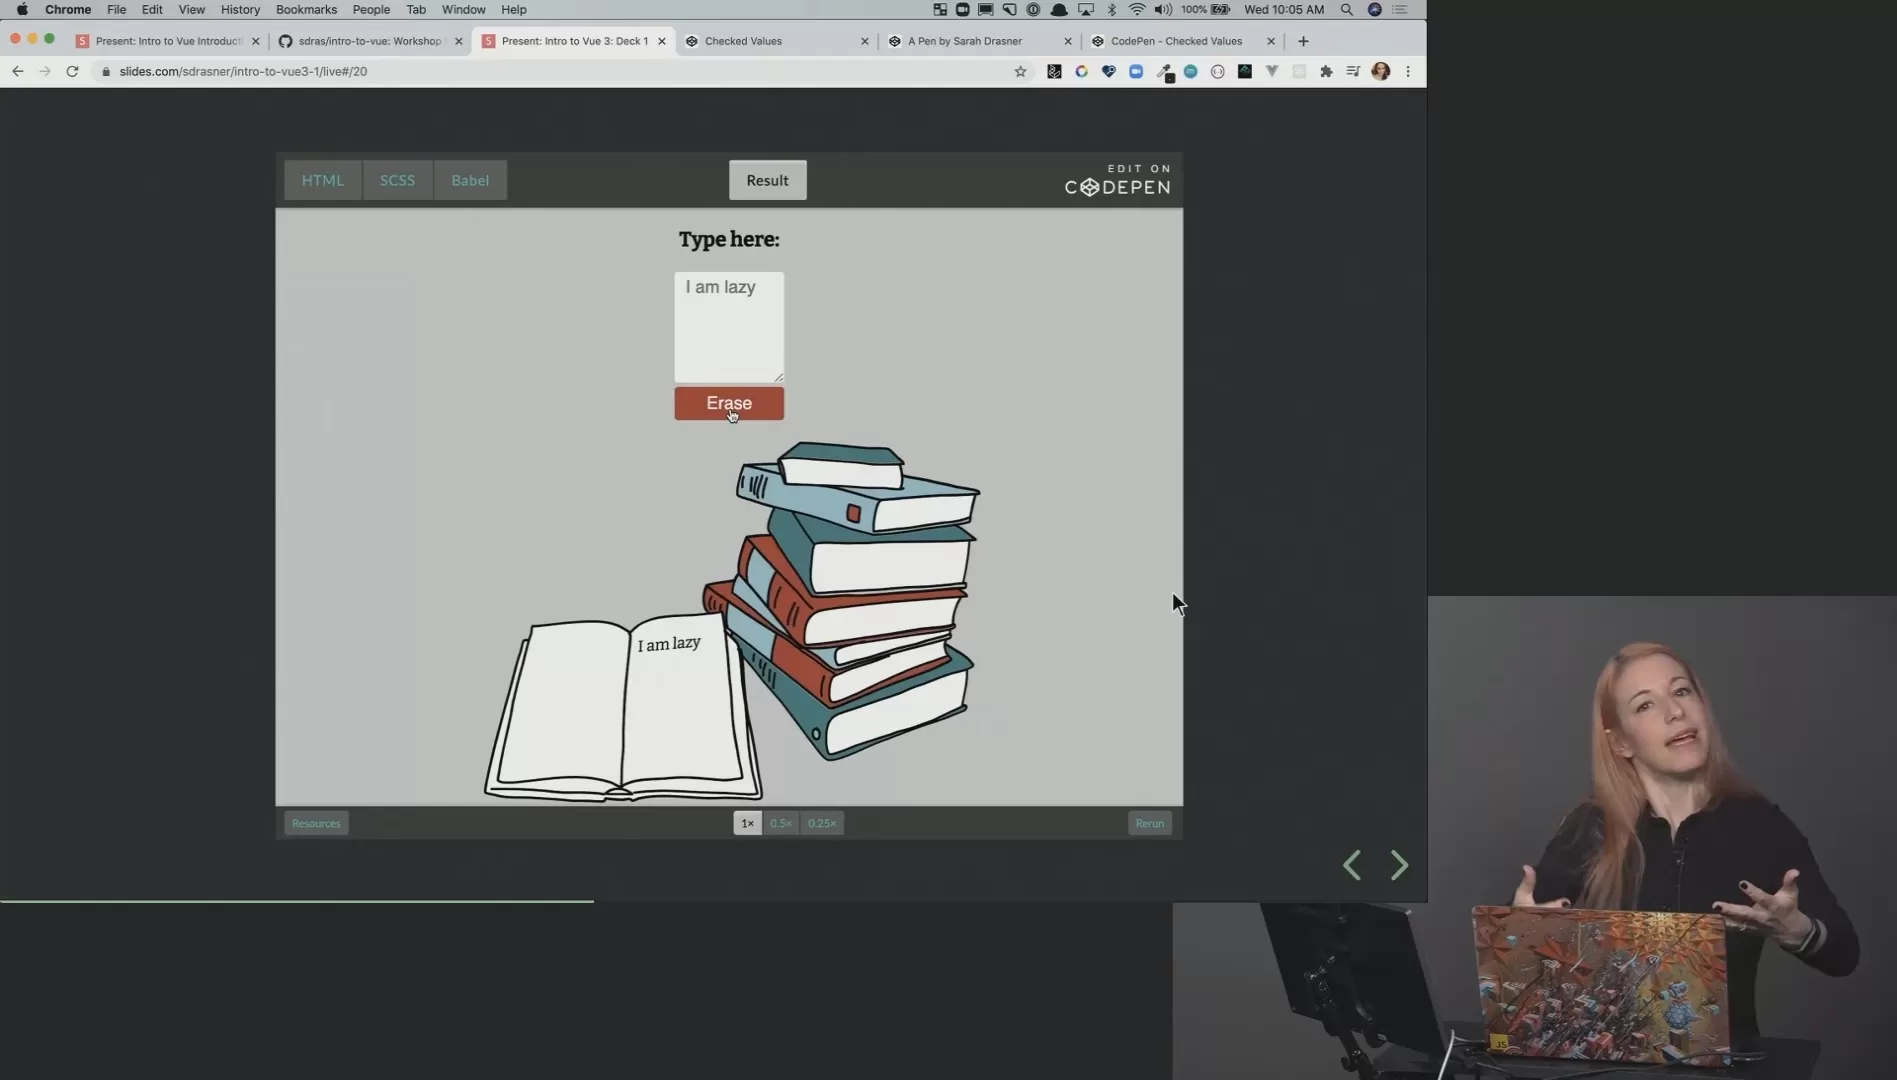Open the Chrome extensions puzzle icon

coord(1326,71)
